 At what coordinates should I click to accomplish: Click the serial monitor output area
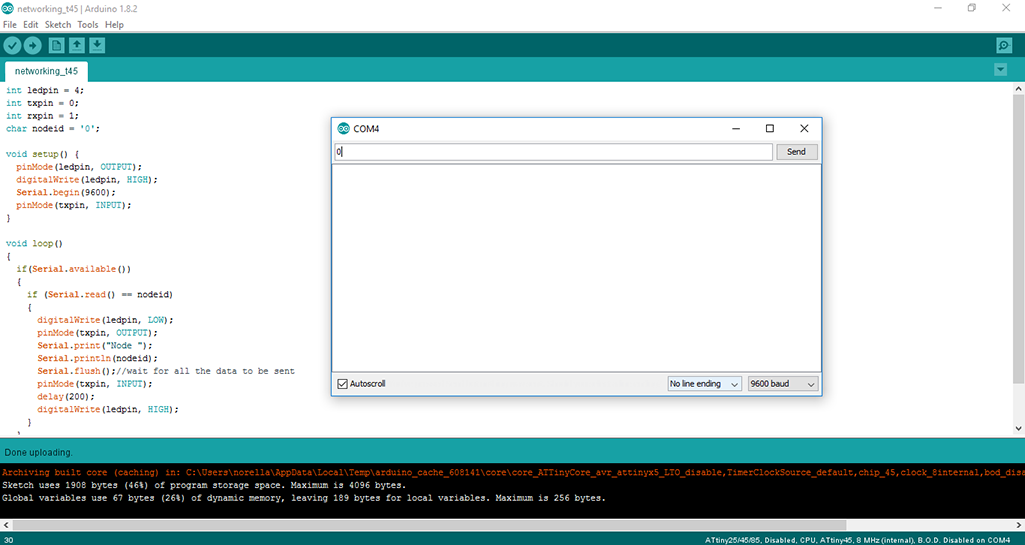[x=577, y=268]
